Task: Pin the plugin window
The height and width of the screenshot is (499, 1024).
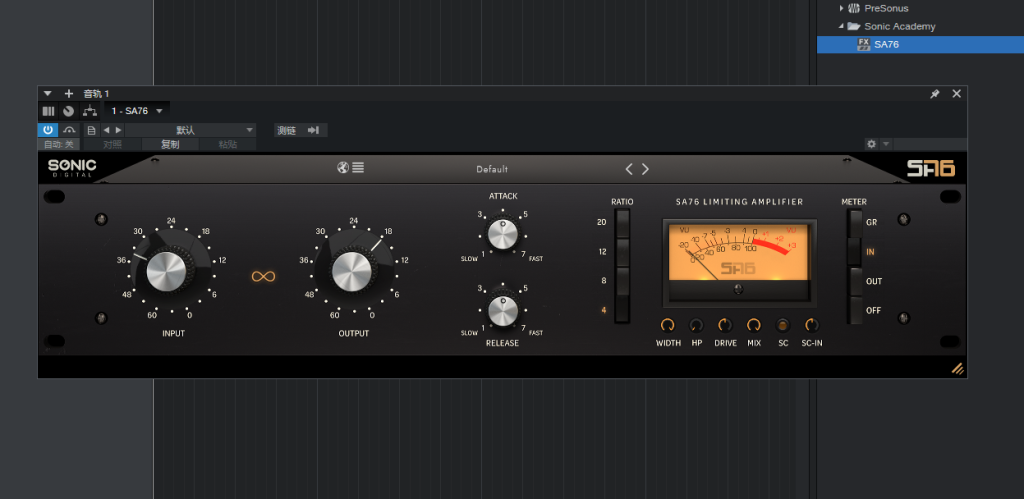Action: 935,94
